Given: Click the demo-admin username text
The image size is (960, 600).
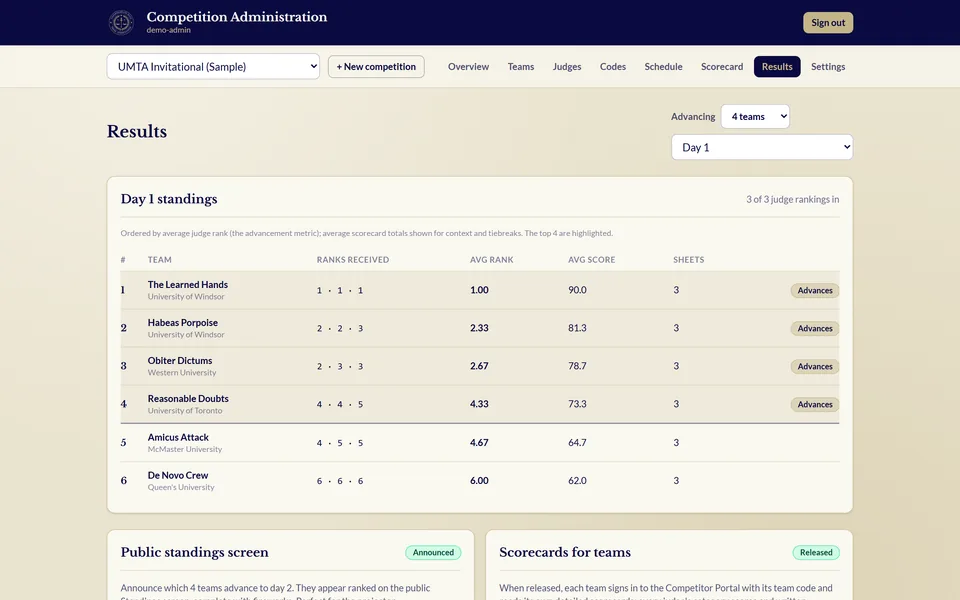Looking at the screenshot, I should click(168, 30).
